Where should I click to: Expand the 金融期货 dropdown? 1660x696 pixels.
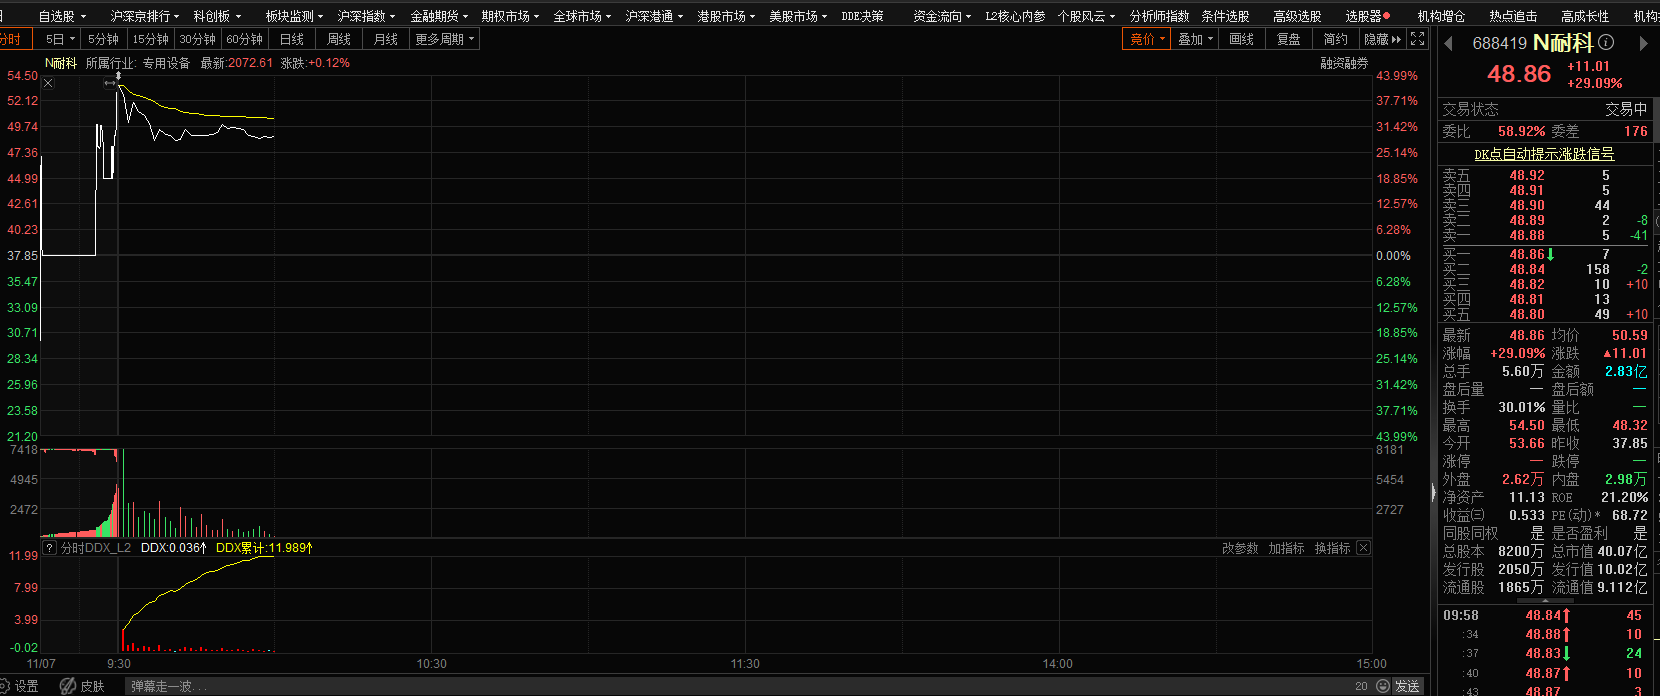(439, 16)
